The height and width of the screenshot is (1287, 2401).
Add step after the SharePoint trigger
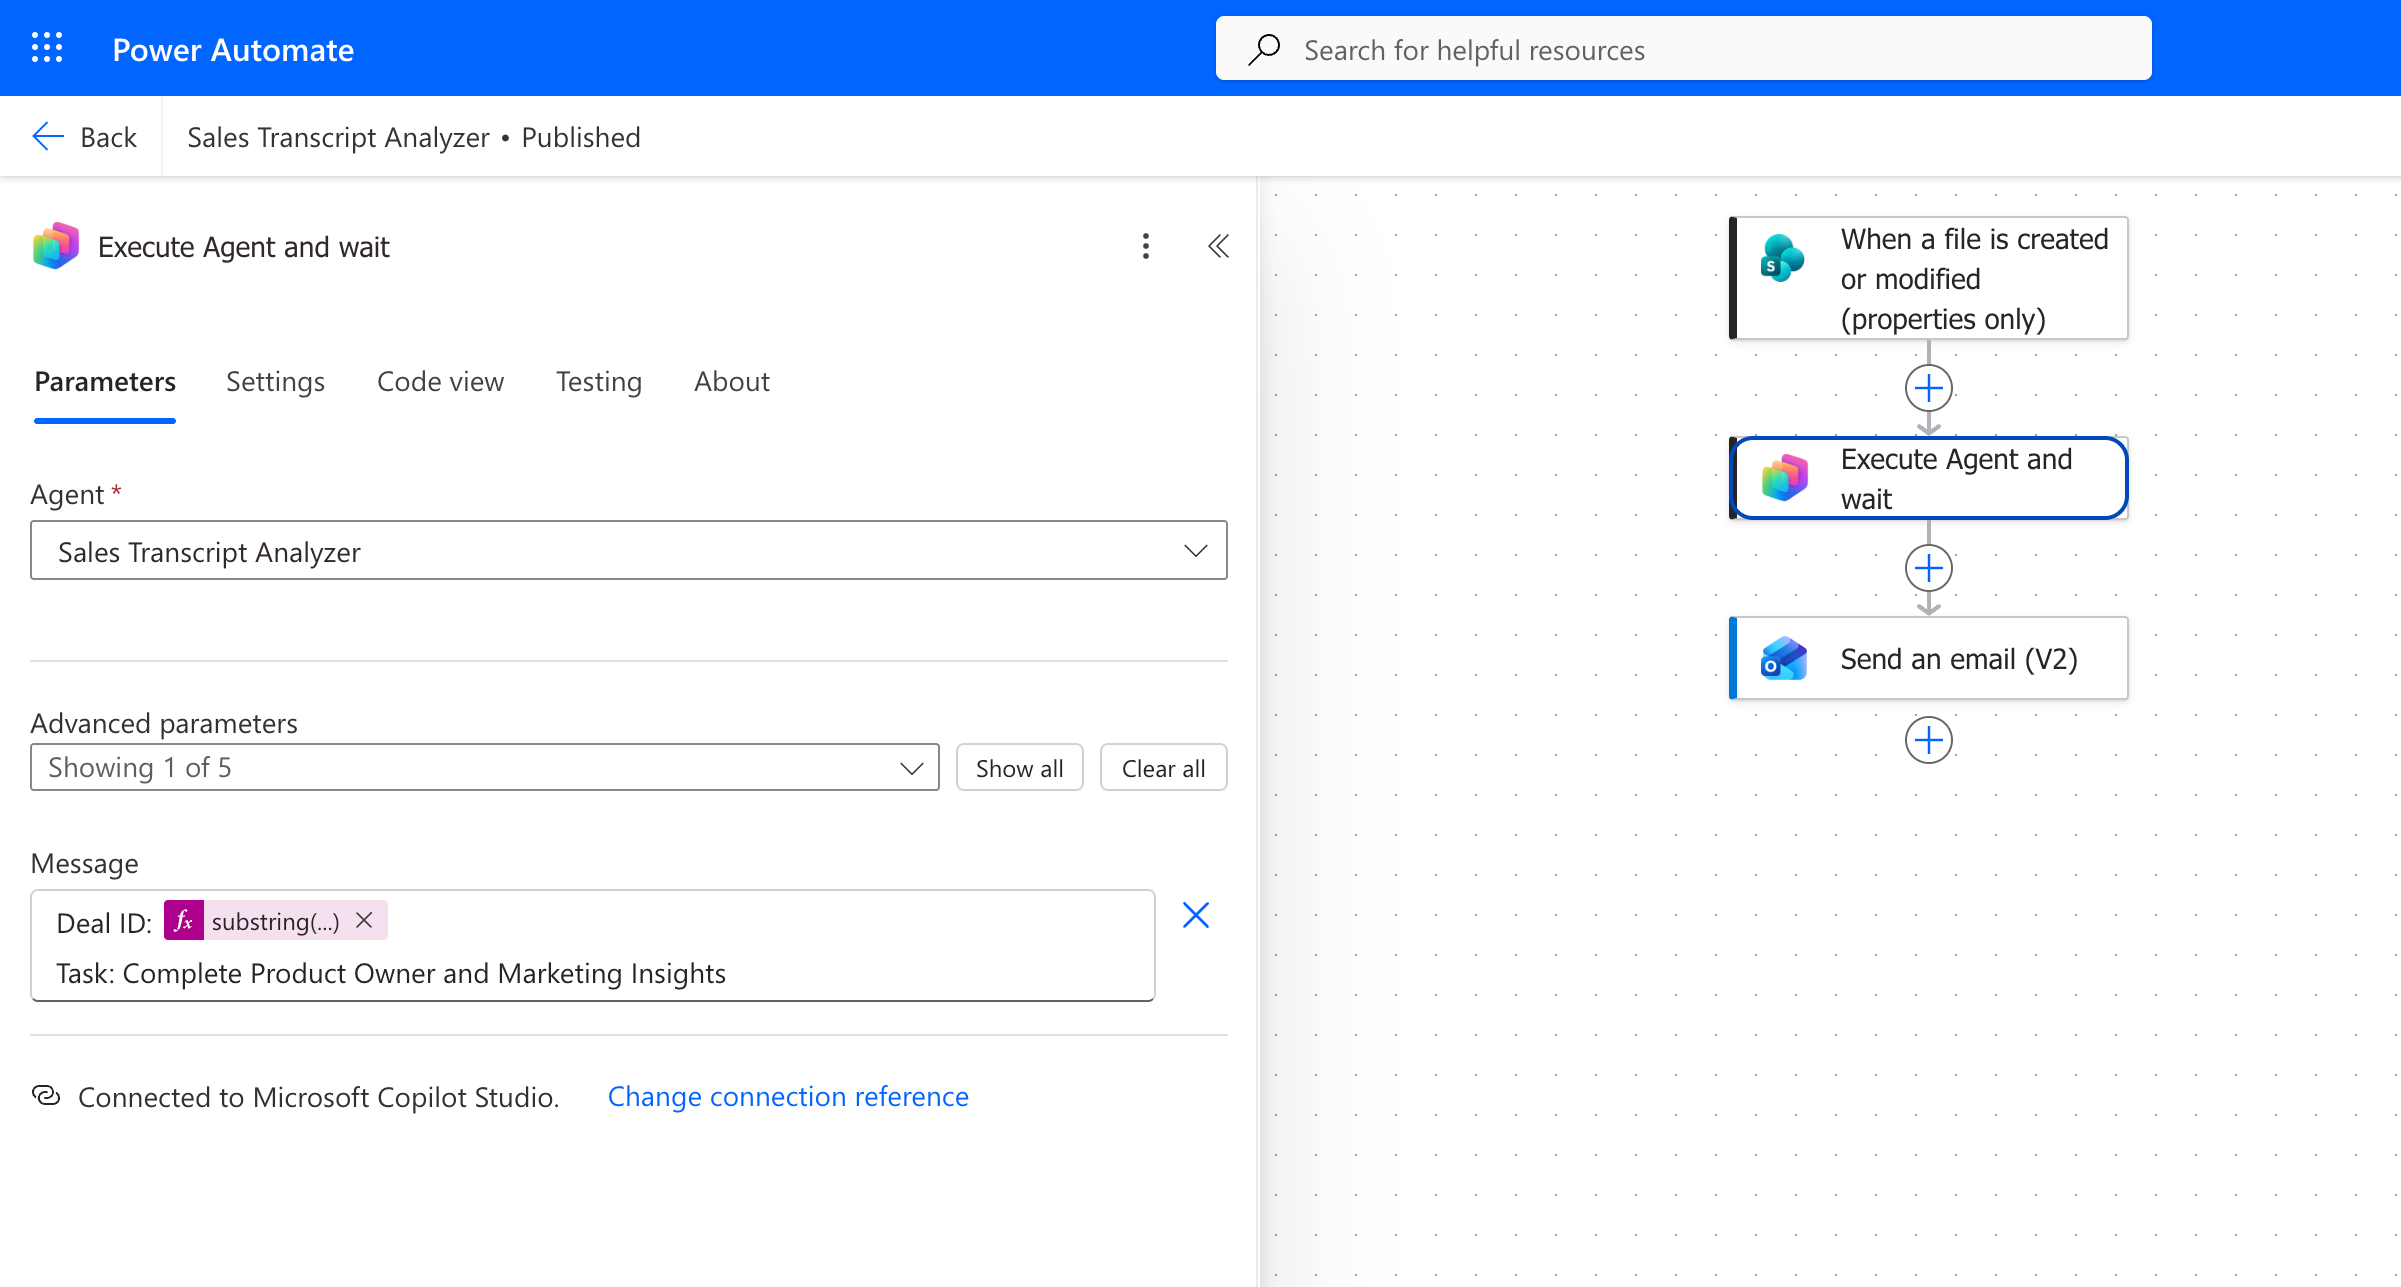(1929, 388)
